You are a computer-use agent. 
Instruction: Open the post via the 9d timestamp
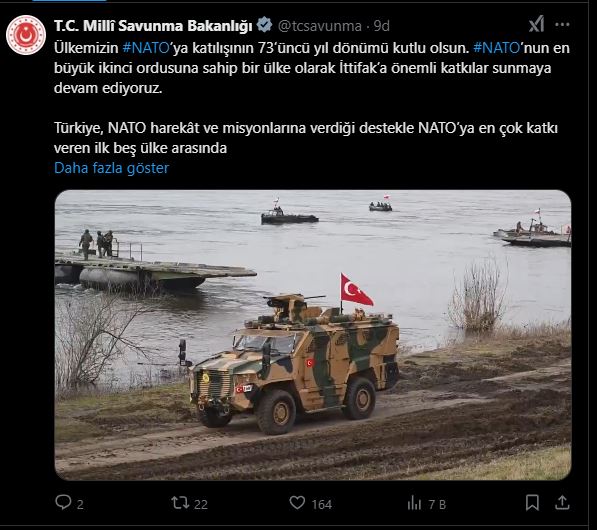pos(382,26)
